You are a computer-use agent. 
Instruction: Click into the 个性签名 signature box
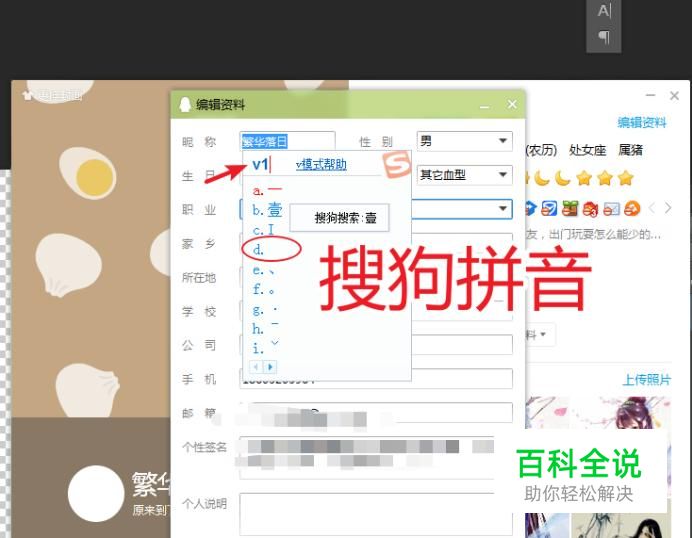[x=366, y=457]
